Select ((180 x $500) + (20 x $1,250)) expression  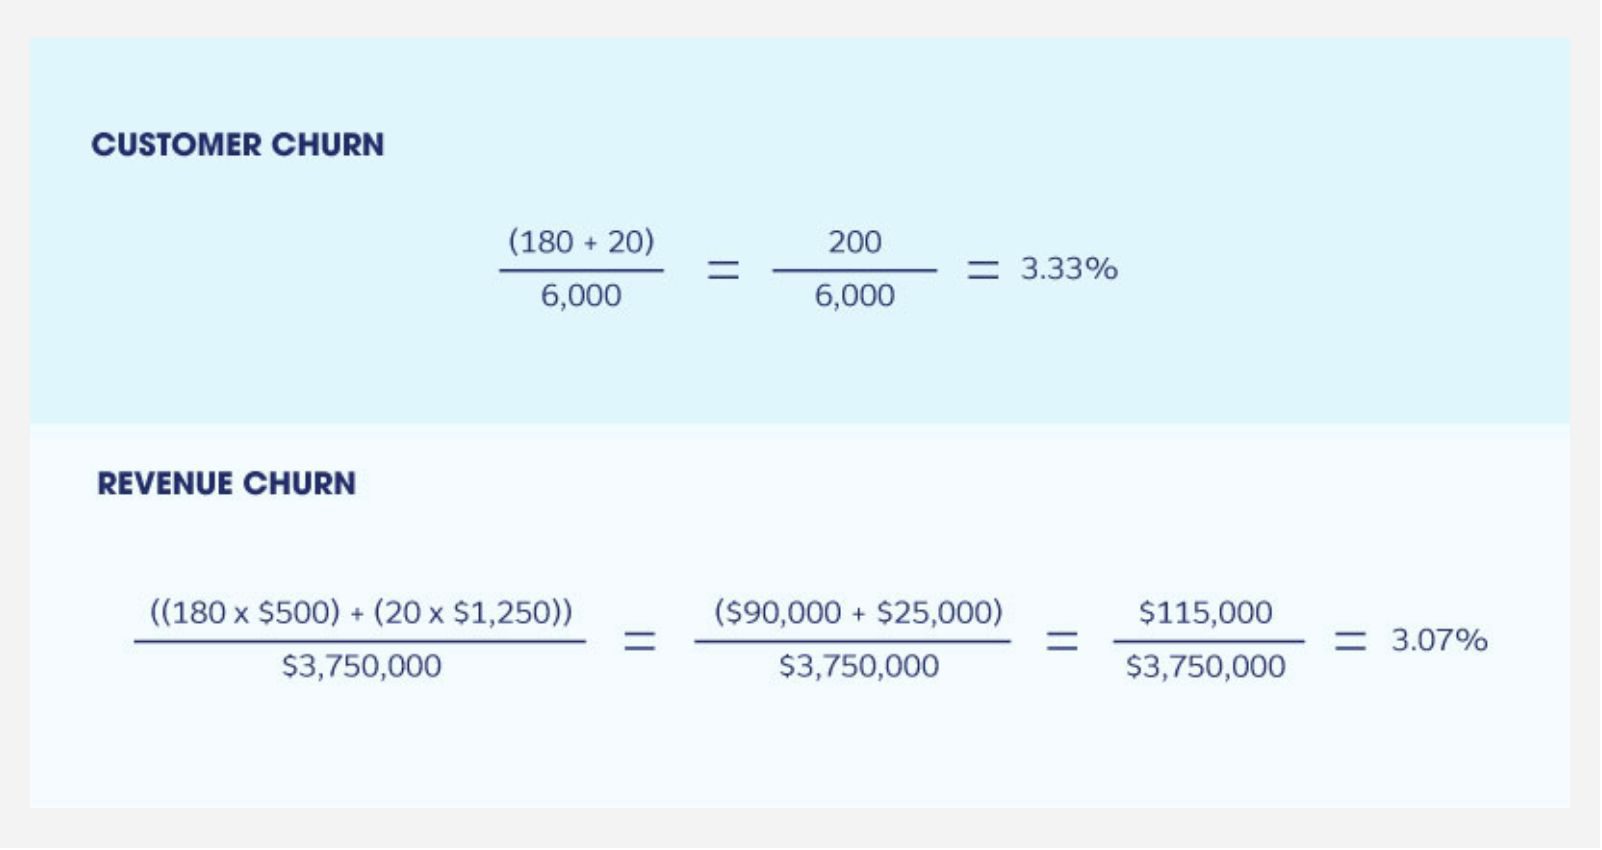(x=361, y=612)
